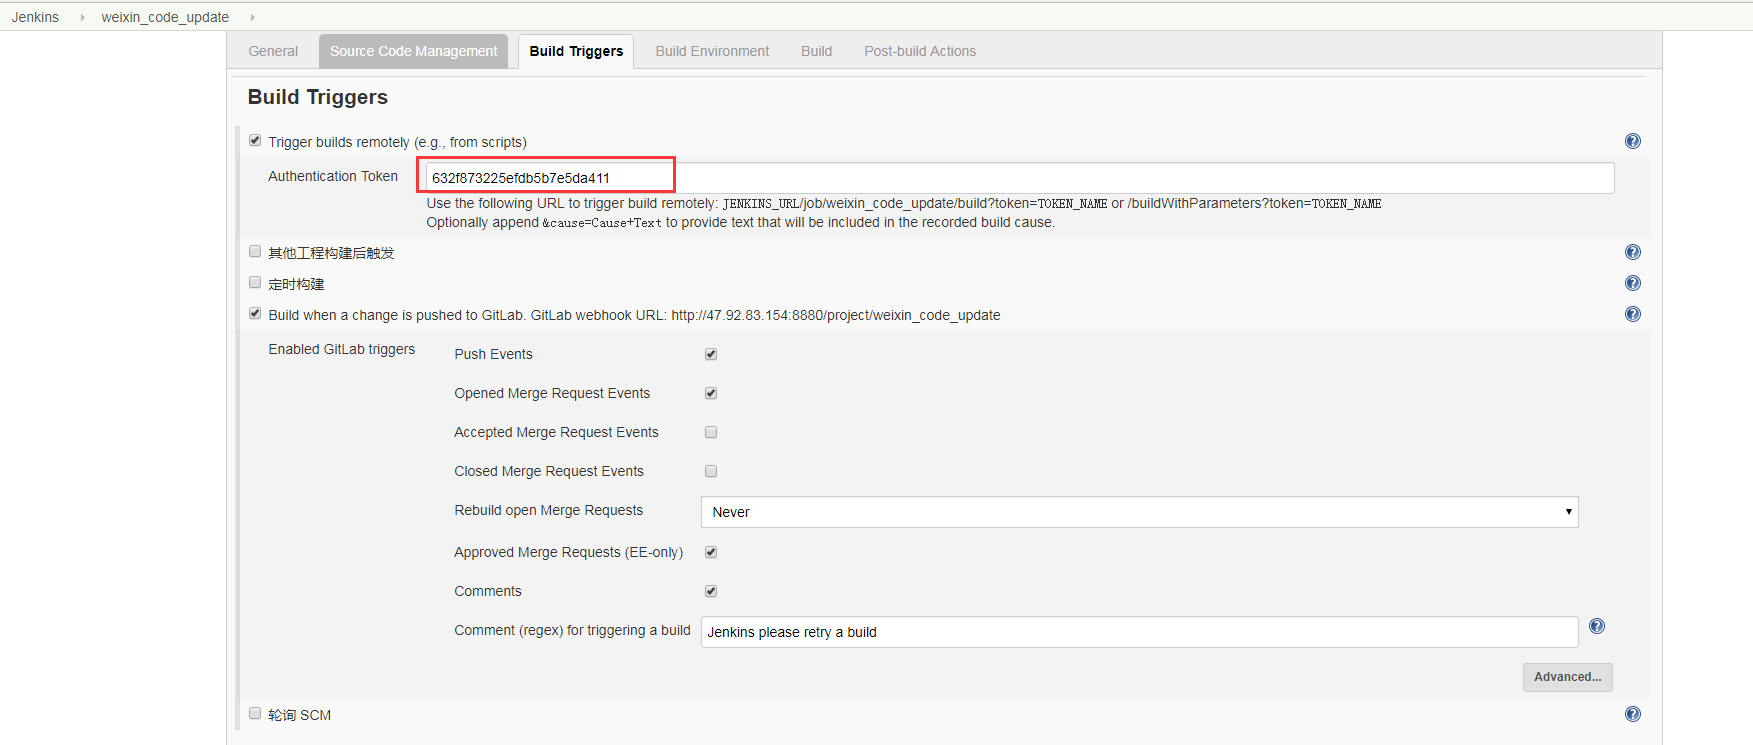This screenshot has height=745, width=1753.
Task: Open Rebuild open Merge Requests dropdown
Action: coord(1139,512)
